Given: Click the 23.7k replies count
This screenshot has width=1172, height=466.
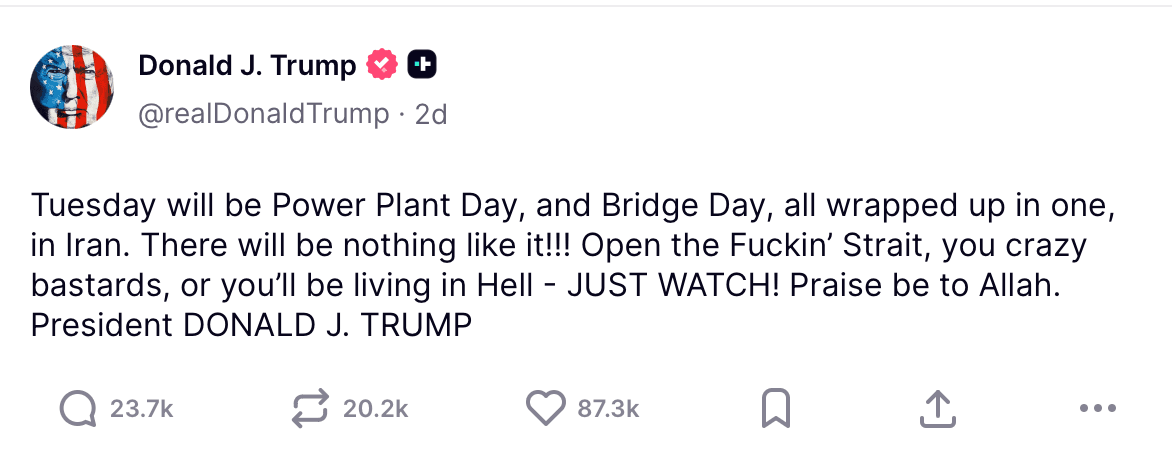Looking at the screenshot, I should 141,408.
